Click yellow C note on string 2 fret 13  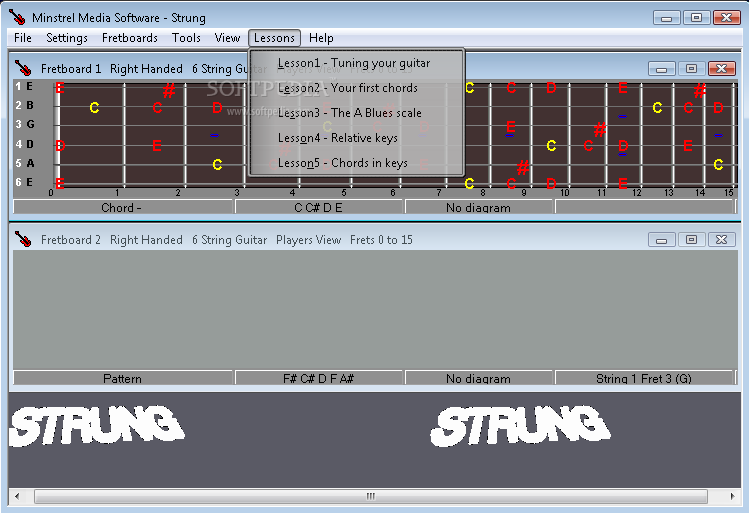click(x=657, y=107)
